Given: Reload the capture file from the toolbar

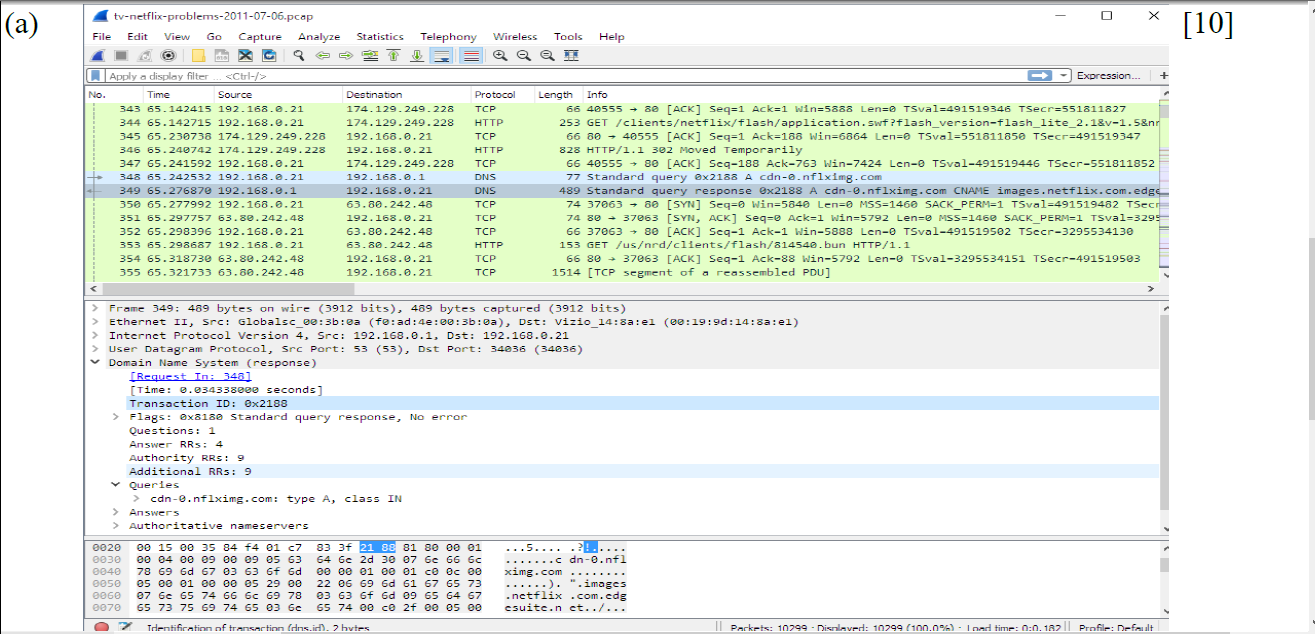Looking at the screenshot, I should tap(270, 55).
